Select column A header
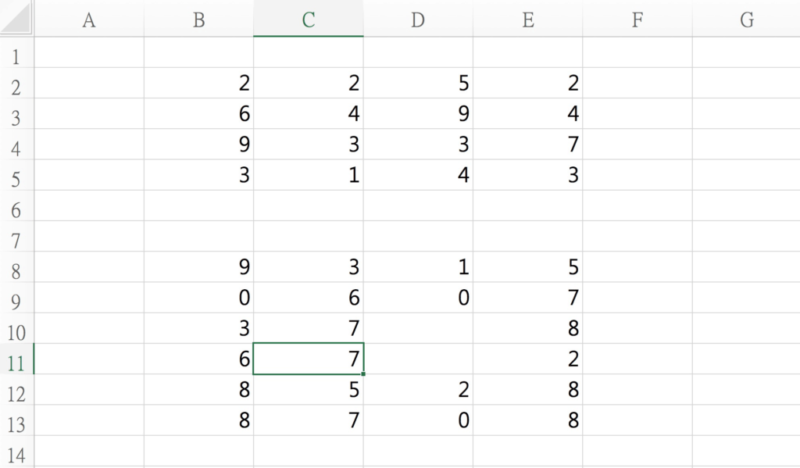The height and width of the screenshot is (468, 800). [x=89, y=19]
